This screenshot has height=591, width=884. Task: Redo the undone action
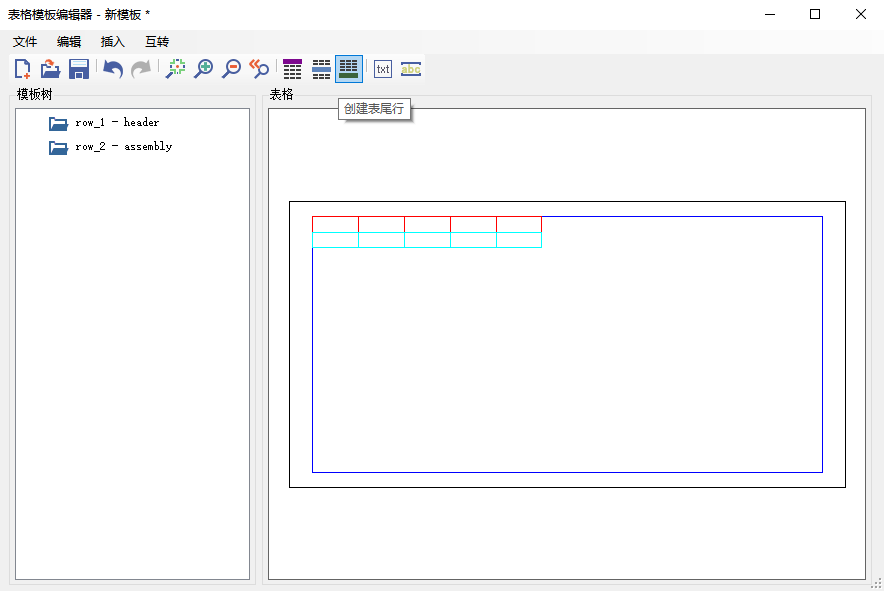[141, 69]
